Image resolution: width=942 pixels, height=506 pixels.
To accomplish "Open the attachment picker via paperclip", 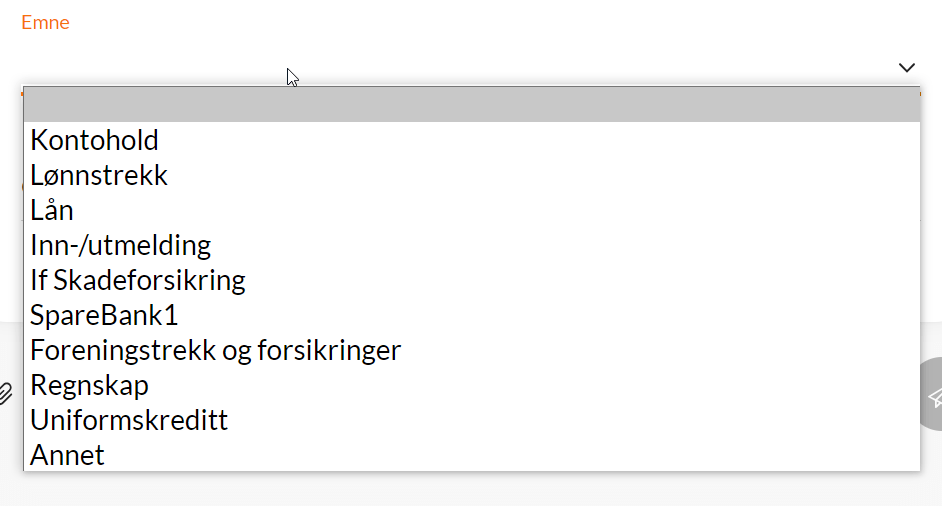I will pyautogui.click(x=6, y=393).
